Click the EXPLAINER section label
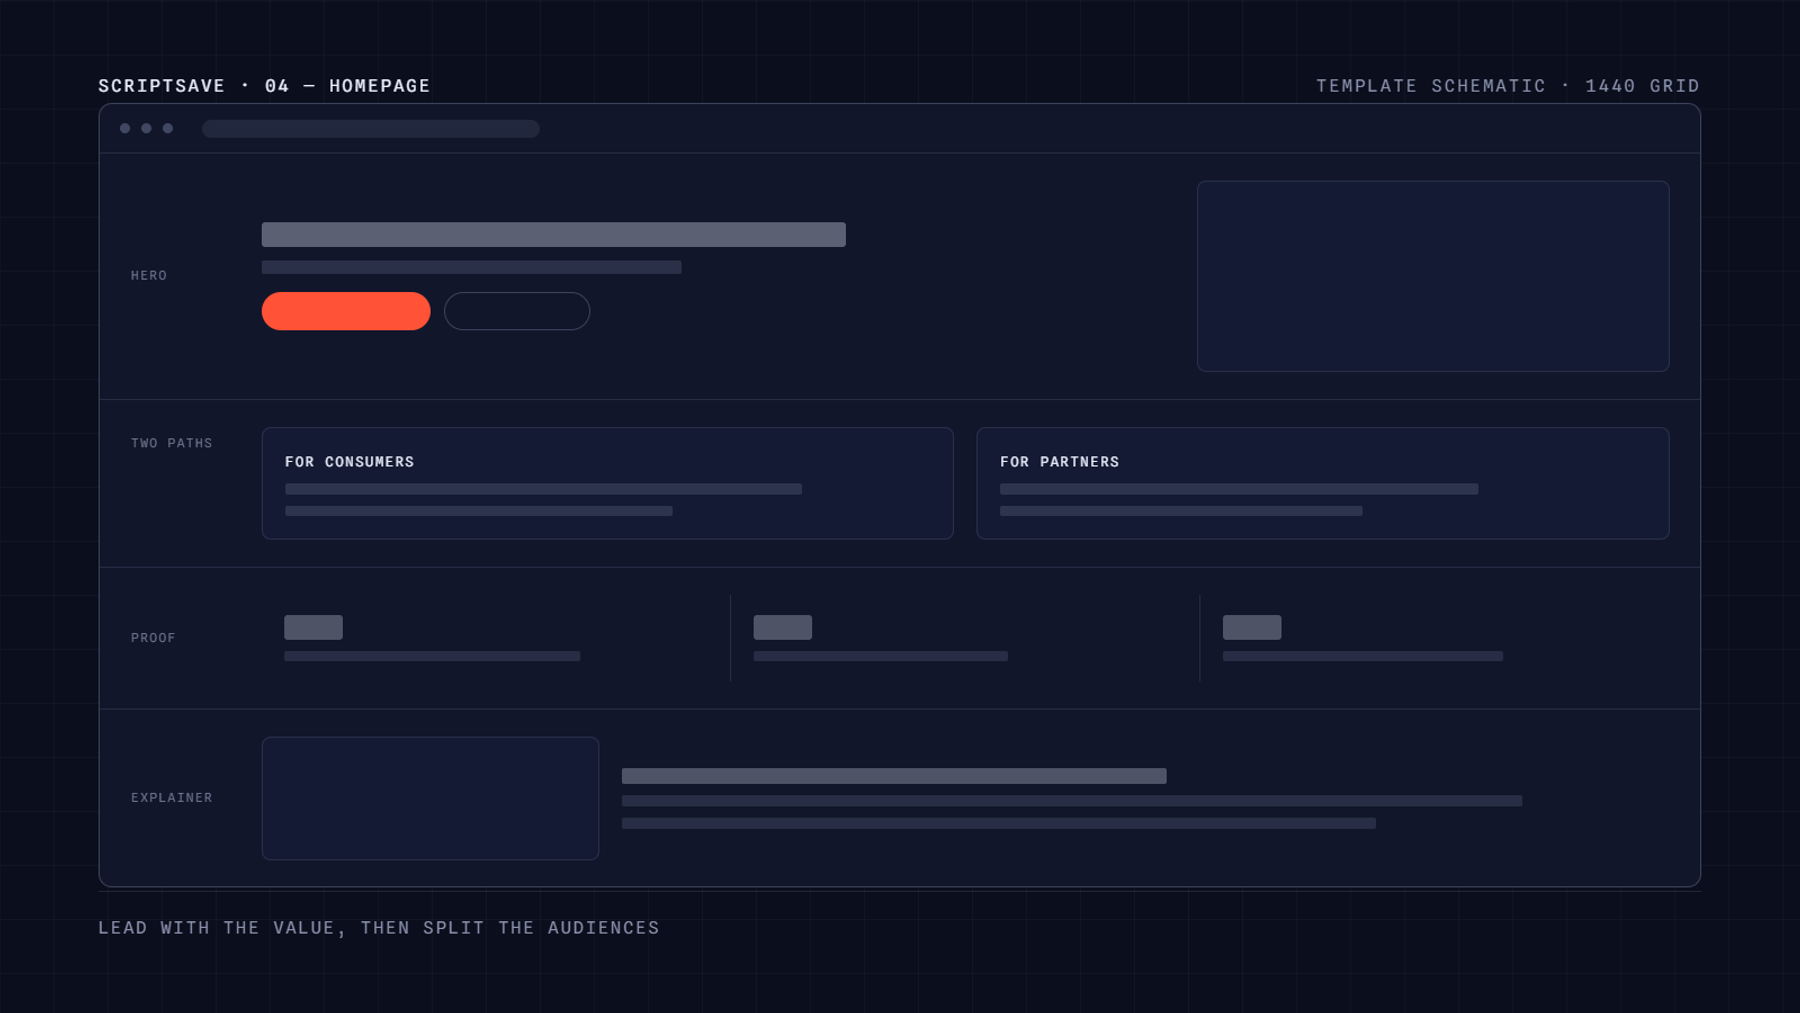Viewport: 1800px width, 1013px height. [172, 798]
